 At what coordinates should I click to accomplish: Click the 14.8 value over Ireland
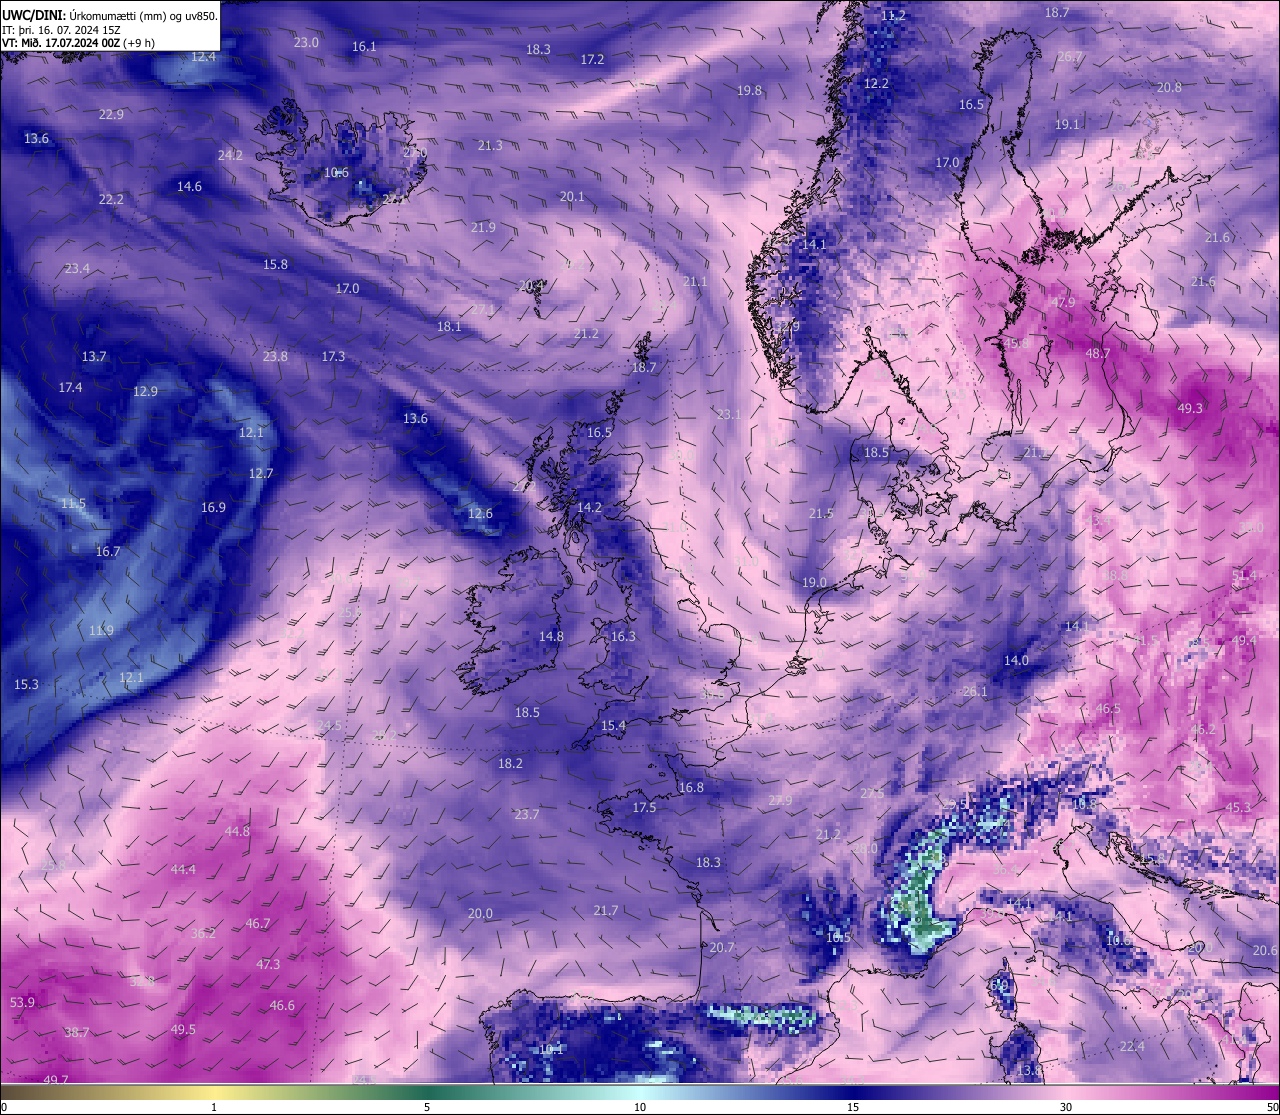tap(551, 636)
